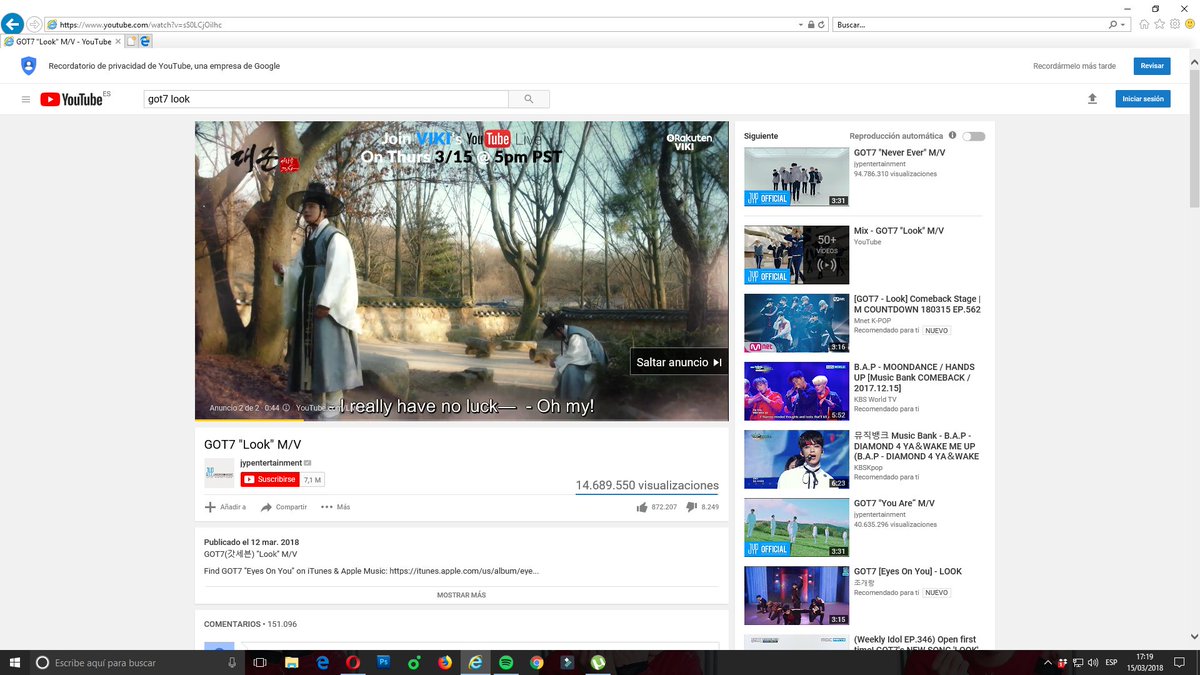Click the lock security icon in address bar

[x=811, y=24]
